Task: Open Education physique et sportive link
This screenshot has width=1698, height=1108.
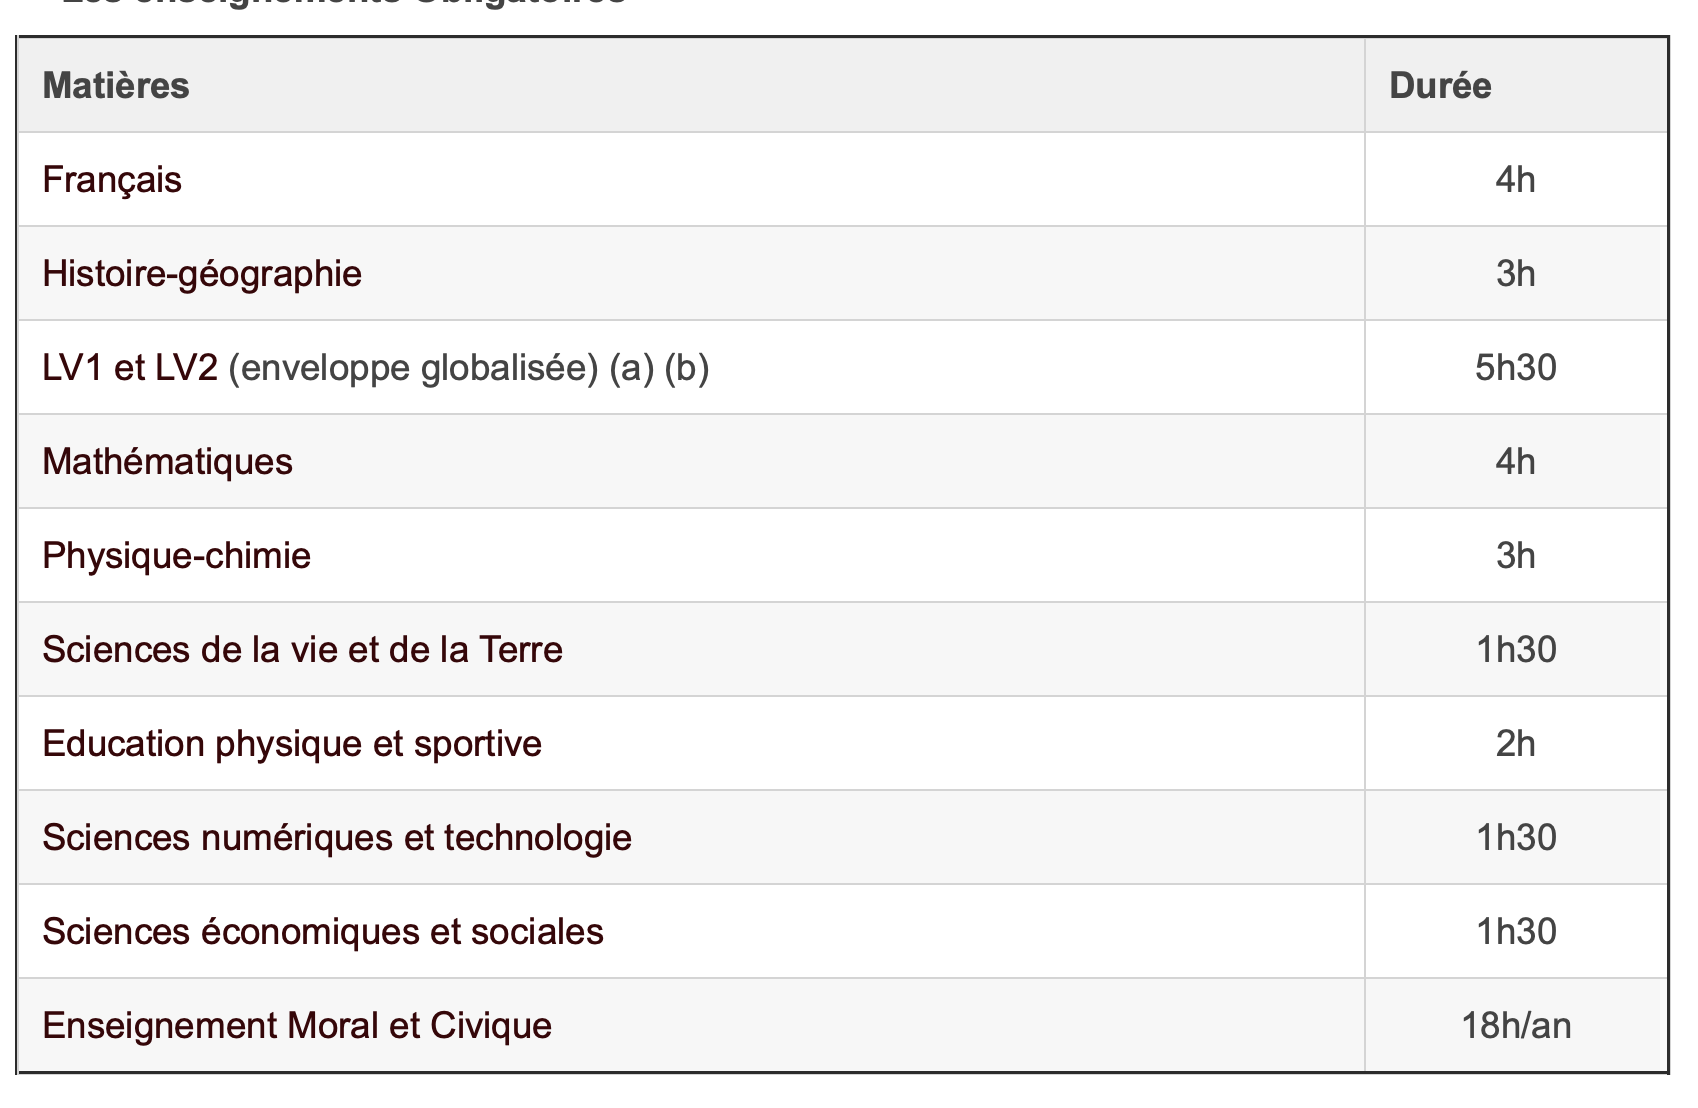Action: tap(292, 744)
